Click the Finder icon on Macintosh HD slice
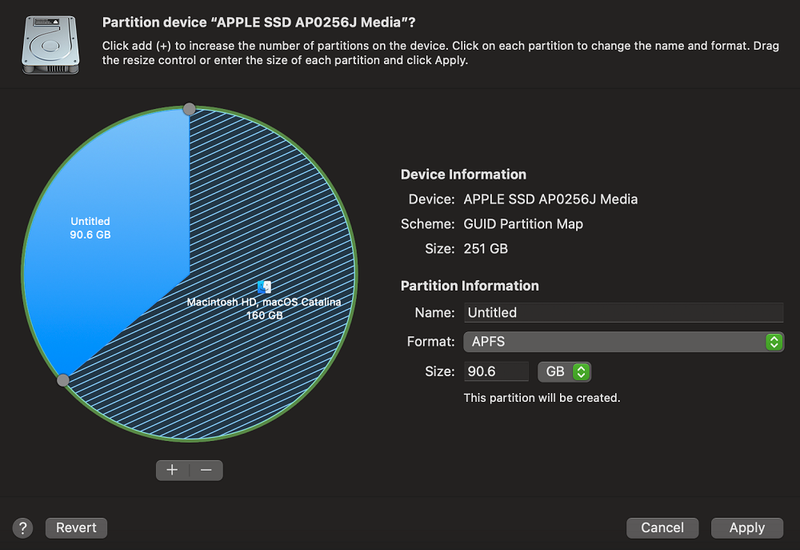 tap(264, 286)
